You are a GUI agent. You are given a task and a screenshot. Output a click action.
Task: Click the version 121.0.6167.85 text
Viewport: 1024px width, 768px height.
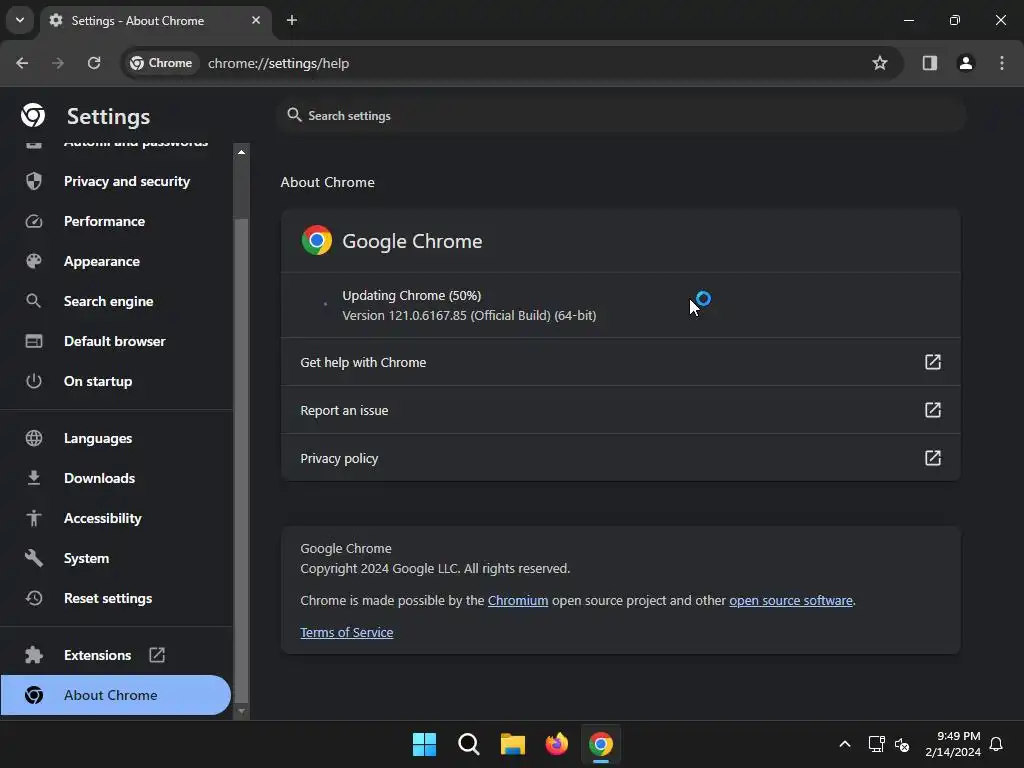click(x=469, y=315)
